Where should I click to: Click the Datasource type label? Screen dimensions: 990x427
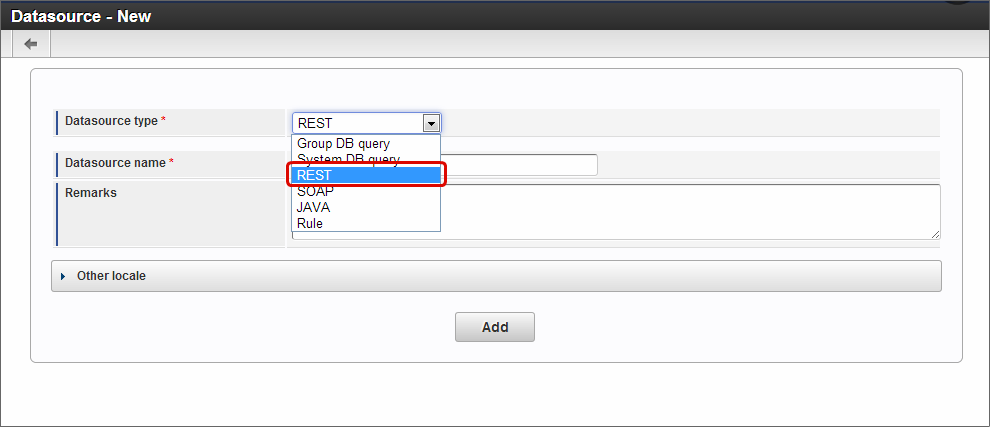pos(111,121)
